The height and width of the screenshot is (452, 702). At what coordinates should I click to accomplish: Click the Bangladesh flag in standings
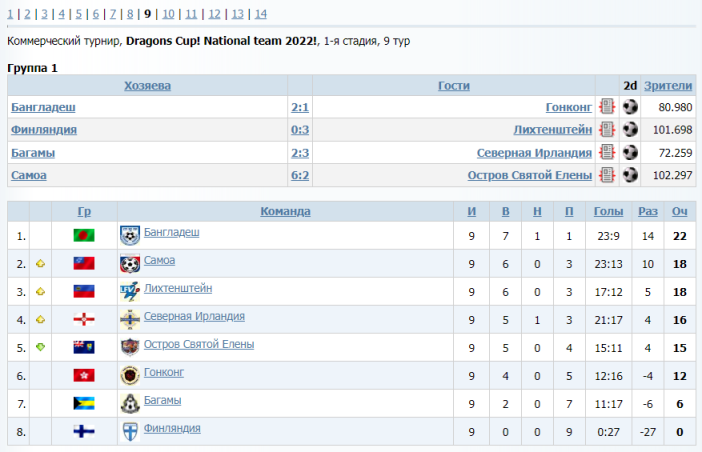(84, 236)
